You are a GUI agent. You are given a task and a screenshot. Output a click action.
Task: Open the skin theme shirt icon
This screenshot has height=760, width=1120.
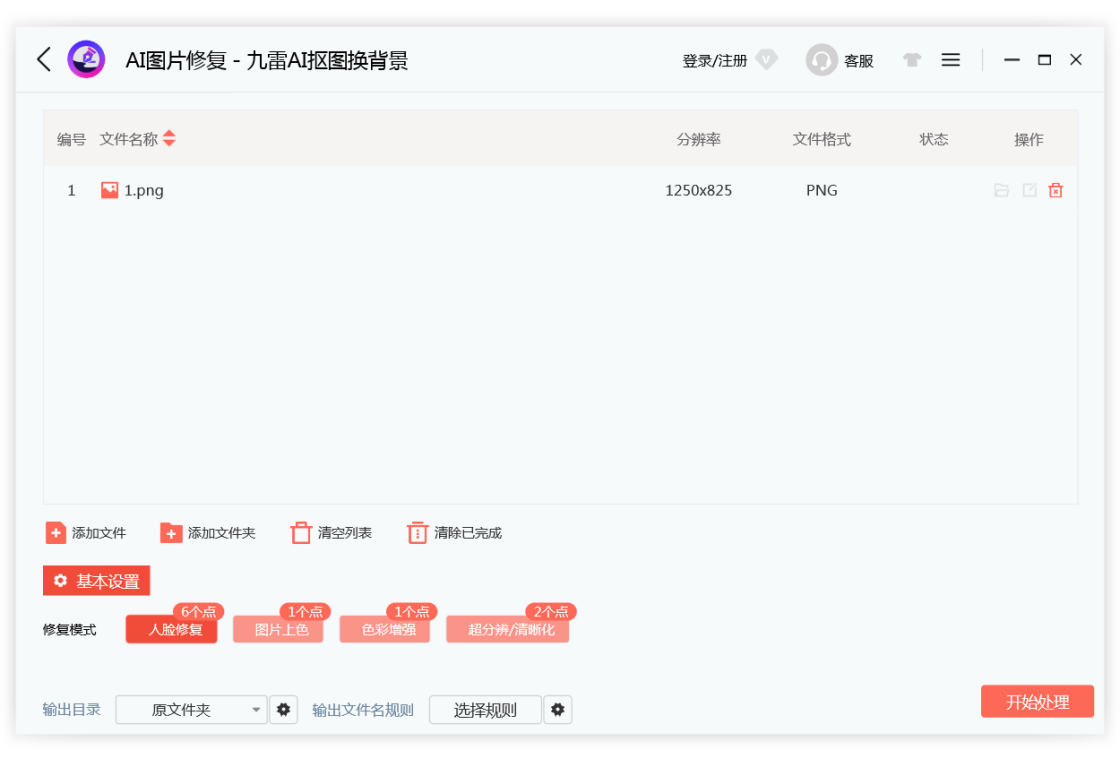[x=911, y=60]
